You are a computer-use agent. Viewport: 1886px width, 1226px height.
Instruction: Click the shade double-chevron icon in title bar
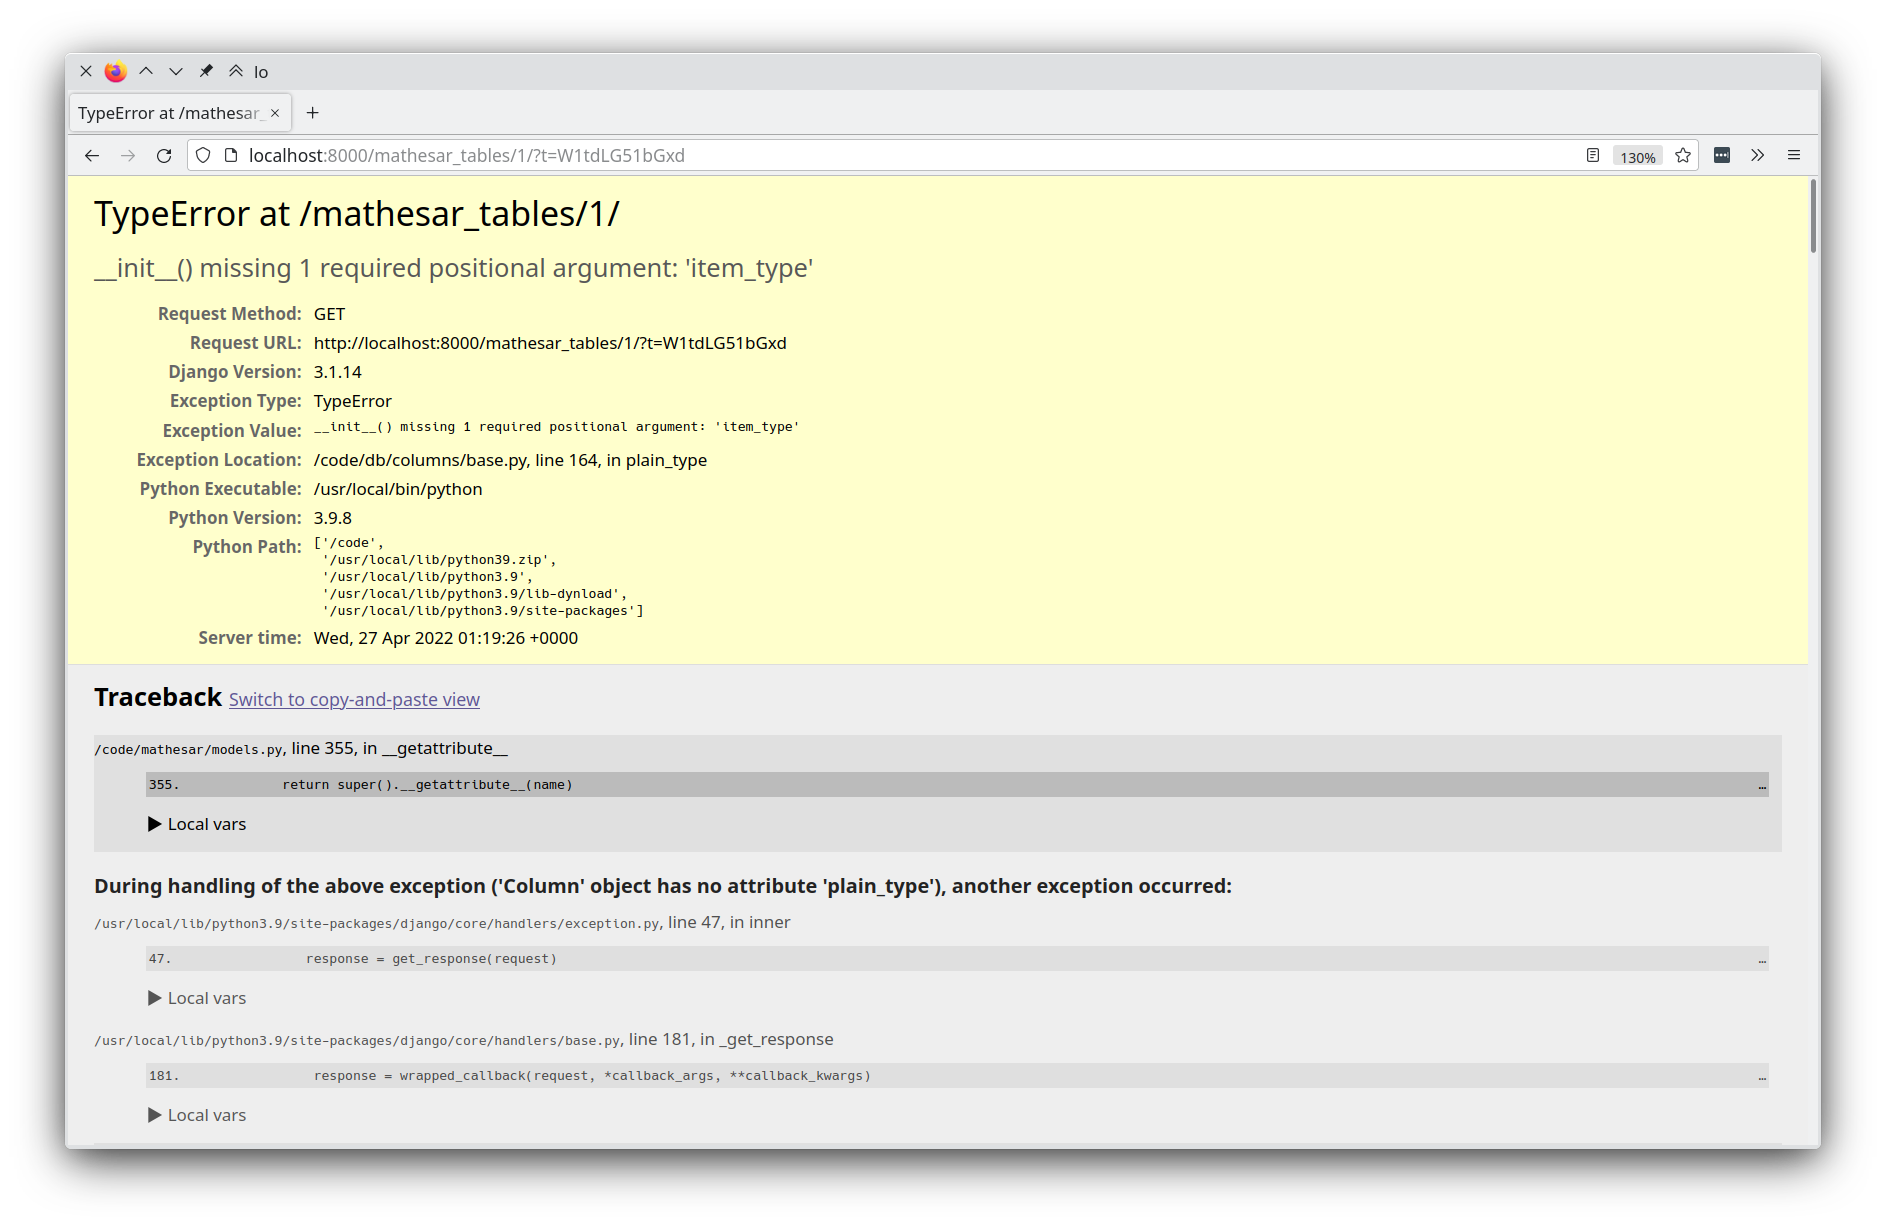(x=236, y=71)
